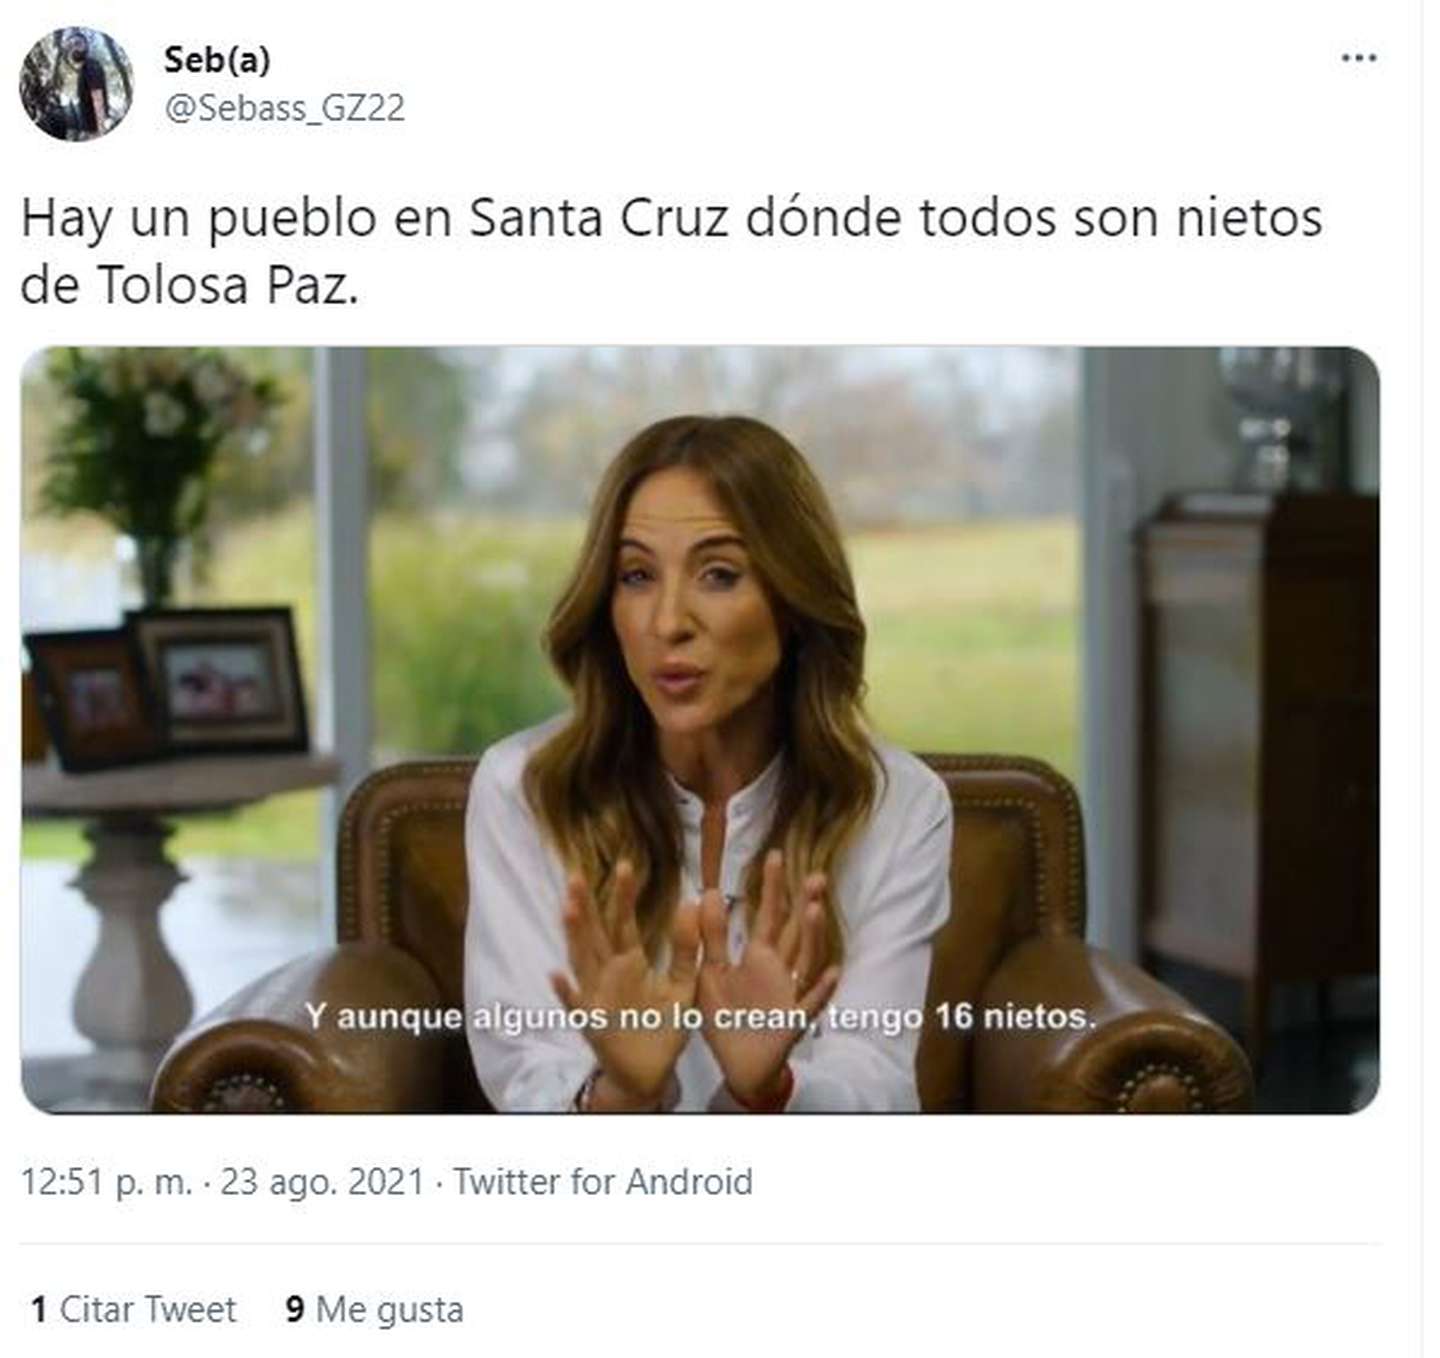Image resolution: width=1440 pixels, height=1358 pixels.
Task: Select the tweet text about Santa Cruz
Action: [671, 251]
